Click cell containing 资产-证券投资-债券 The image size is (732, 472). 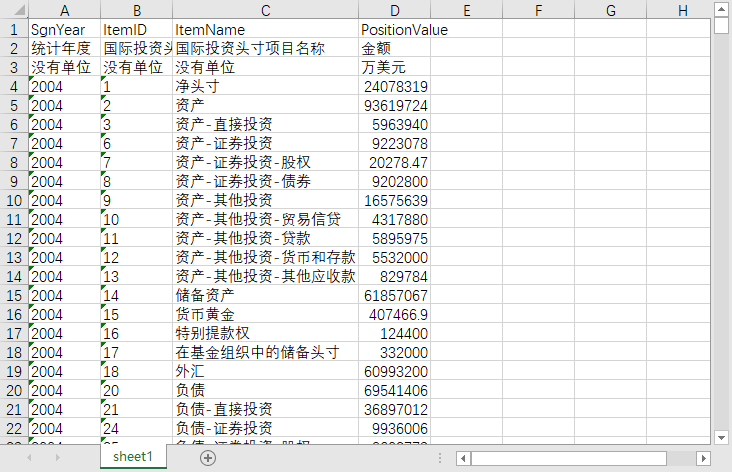(266, 181)
